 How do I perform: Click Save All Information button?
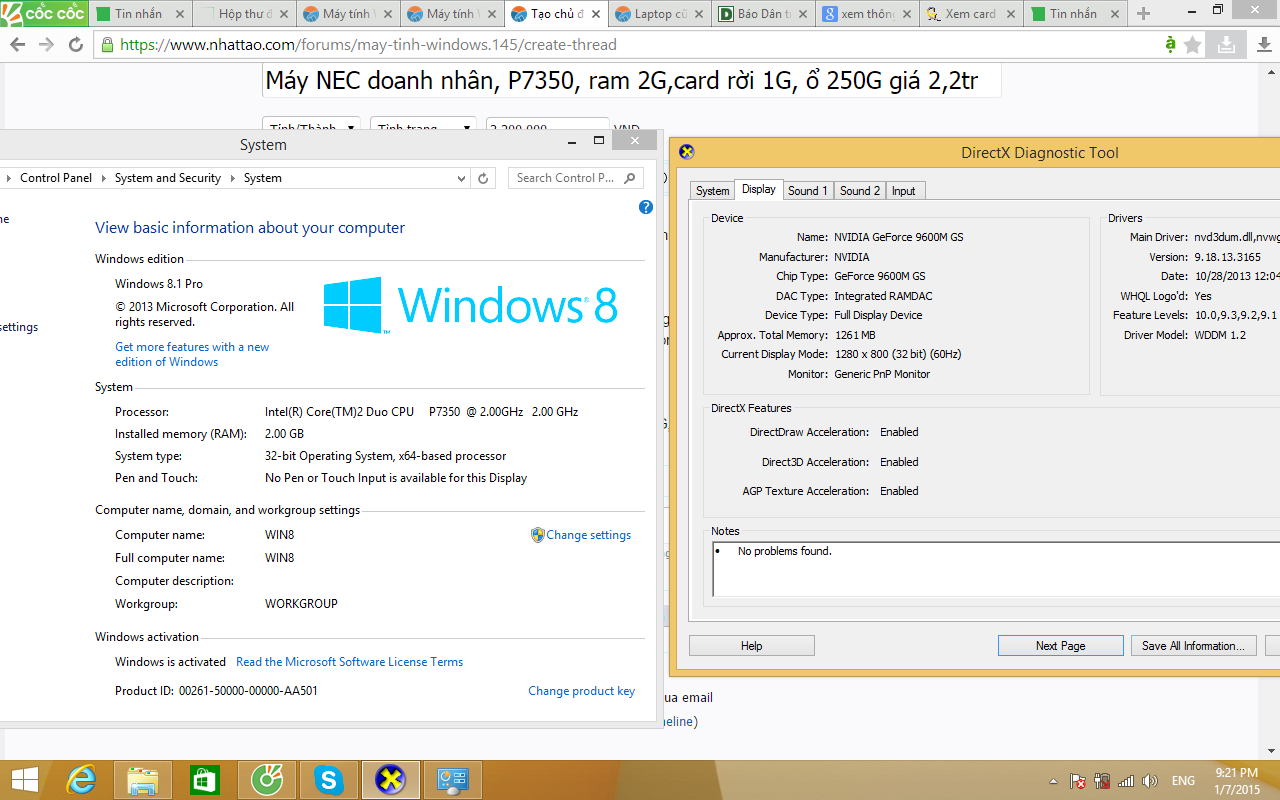(1194, 646)
